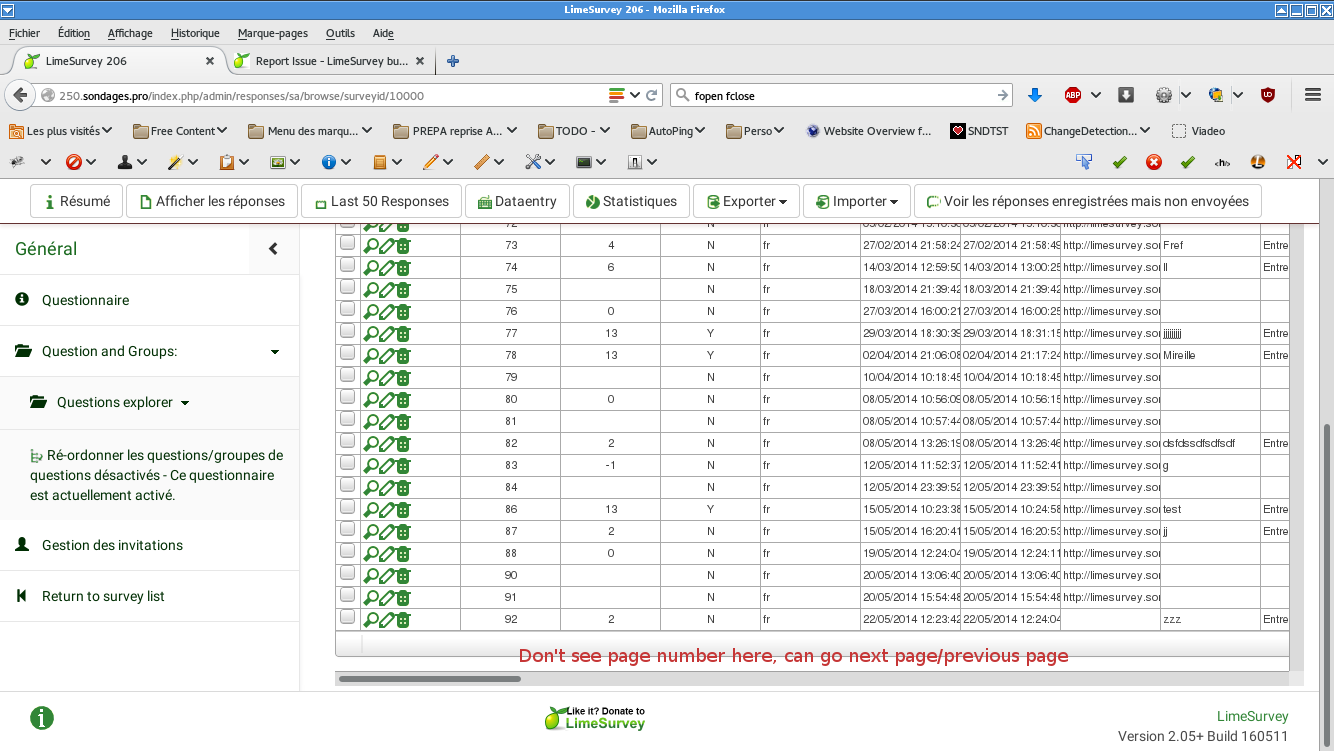Image resolution: width=1334 pixels, height=751 pixels.
Task: Click the Return to survey list link
Action: click(x=103, y=596)
